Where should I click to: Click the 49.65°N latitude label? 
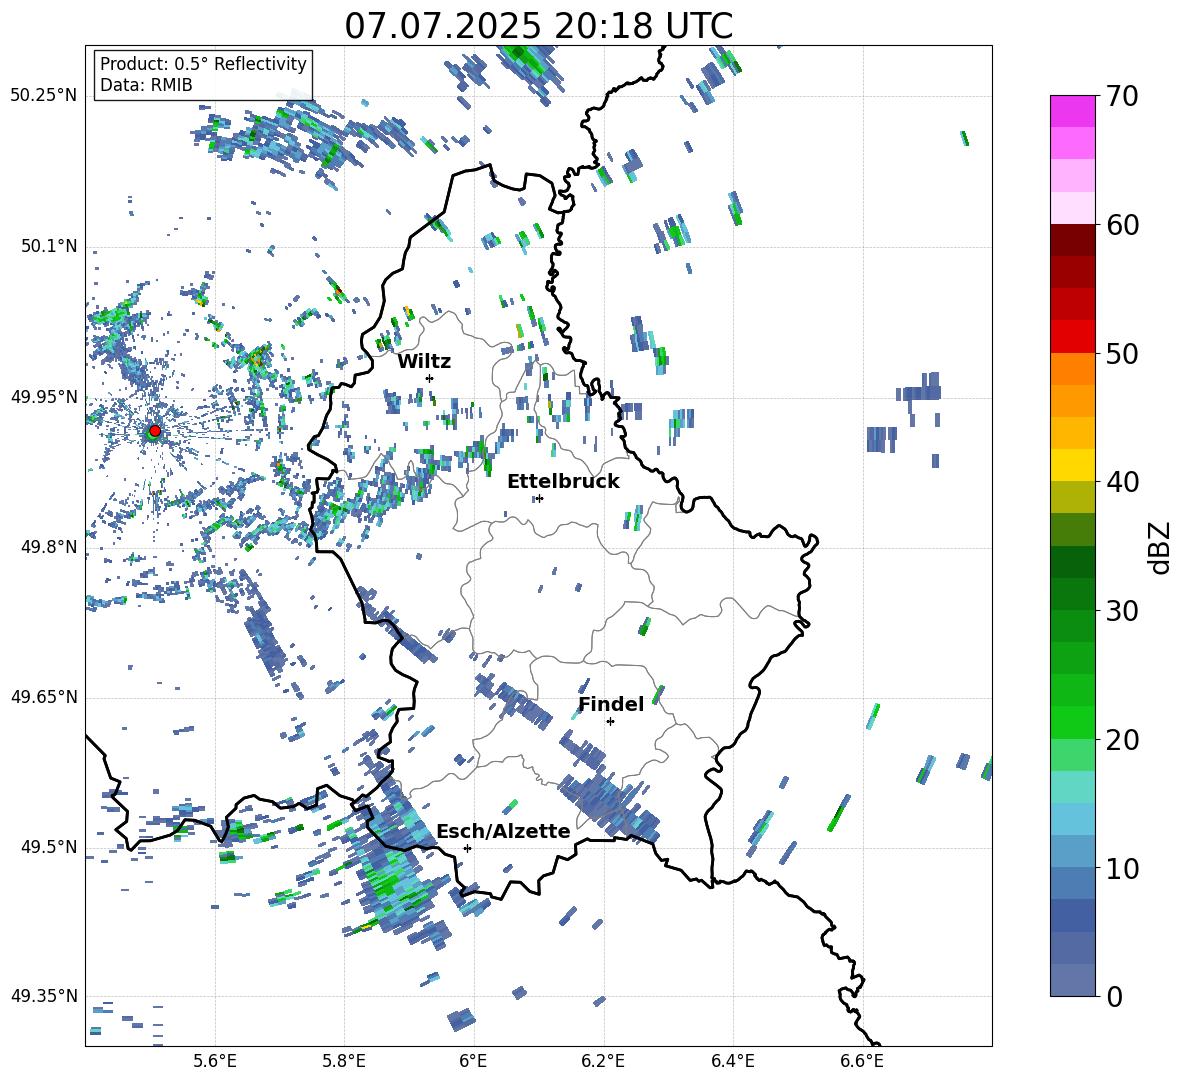click(x=44, y=696)
